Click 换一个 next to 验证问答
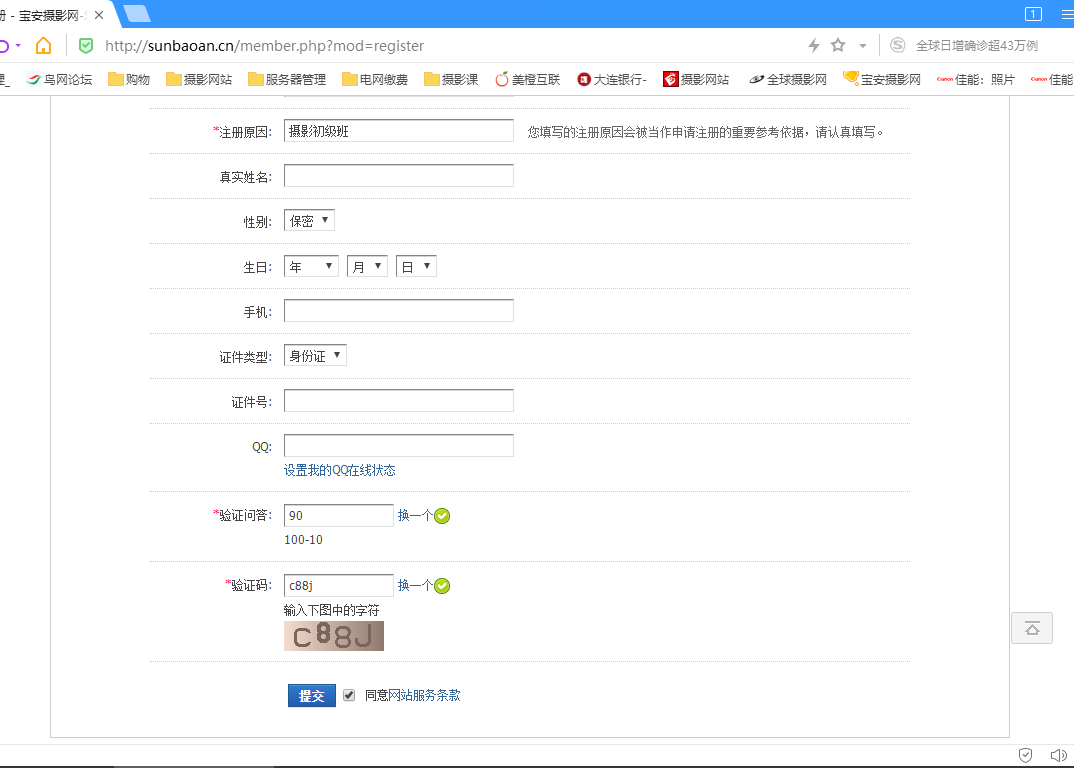The image size is (1074, 768). 415,515
